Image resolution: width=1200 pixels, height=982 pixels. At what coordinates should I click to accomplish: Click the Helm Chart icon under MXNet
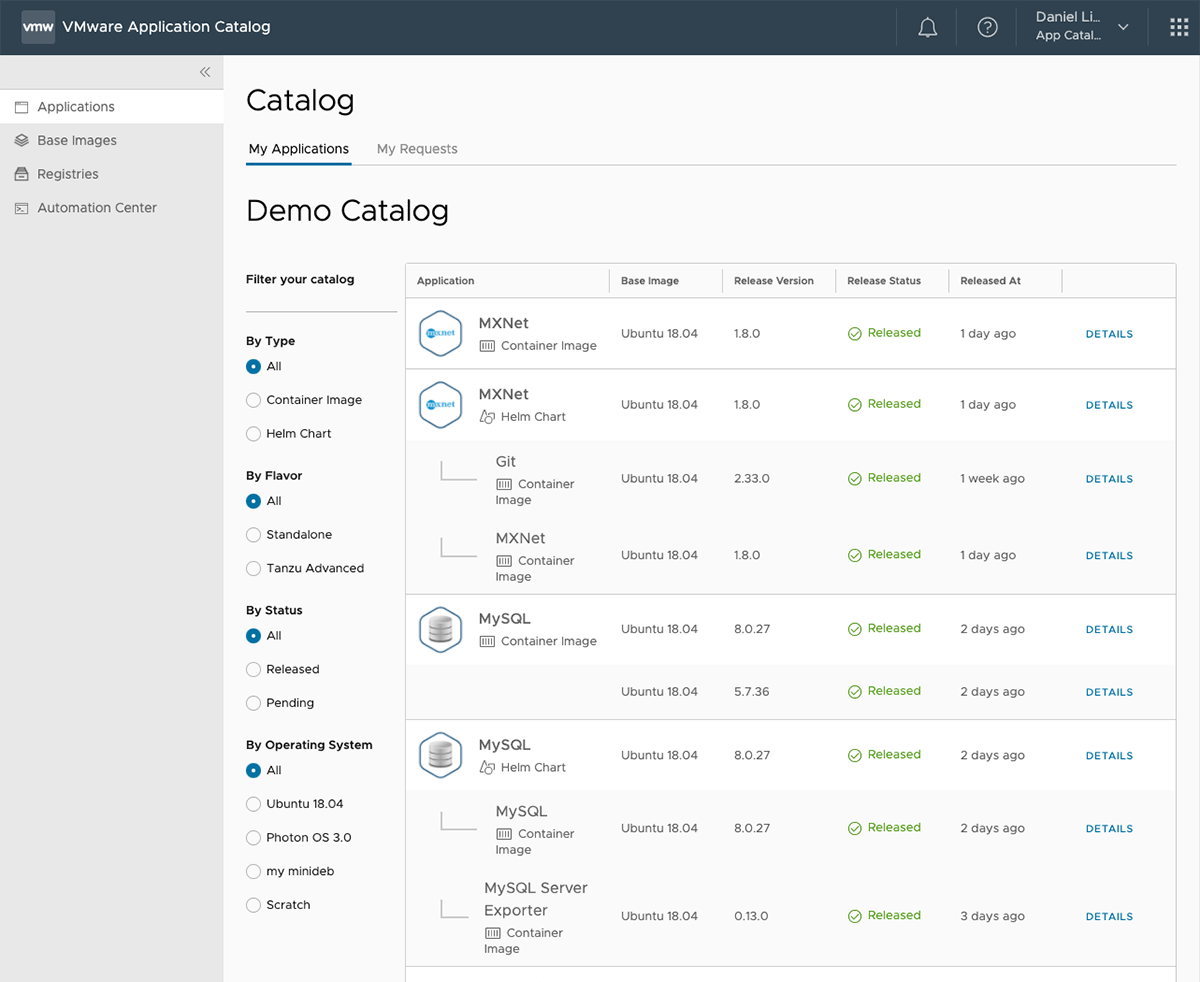click(x=487, y=417)
